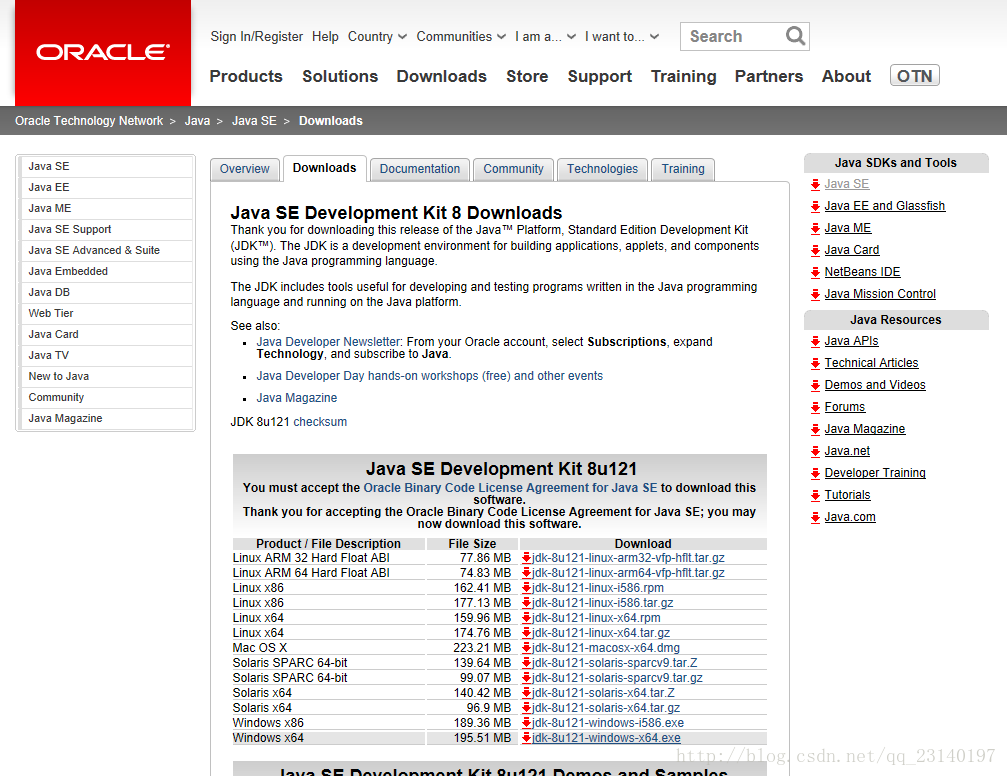Open the Products menu

click(246, 76)
